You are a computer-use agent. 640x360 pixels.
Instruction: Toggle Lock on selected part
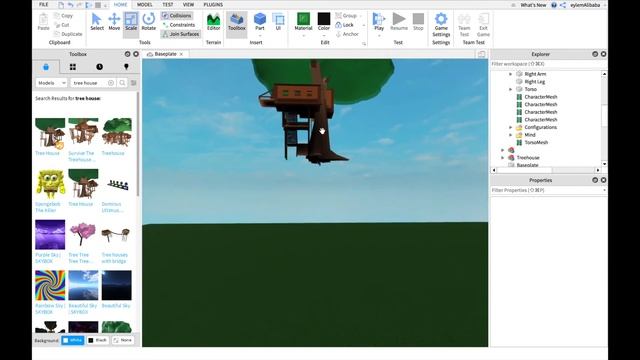[344, 25]
